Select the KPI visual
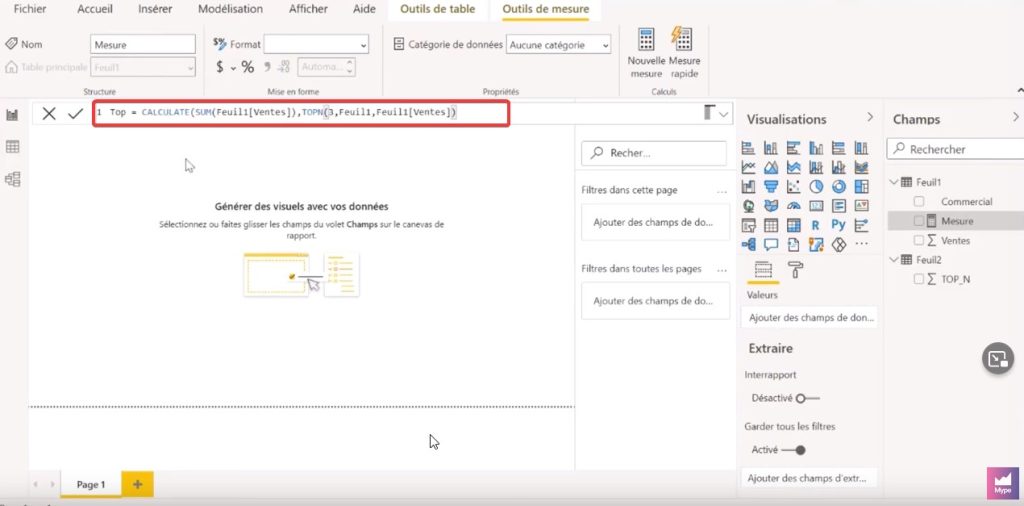The height and width of the screenshot is (506, 1024). point(861,206)
